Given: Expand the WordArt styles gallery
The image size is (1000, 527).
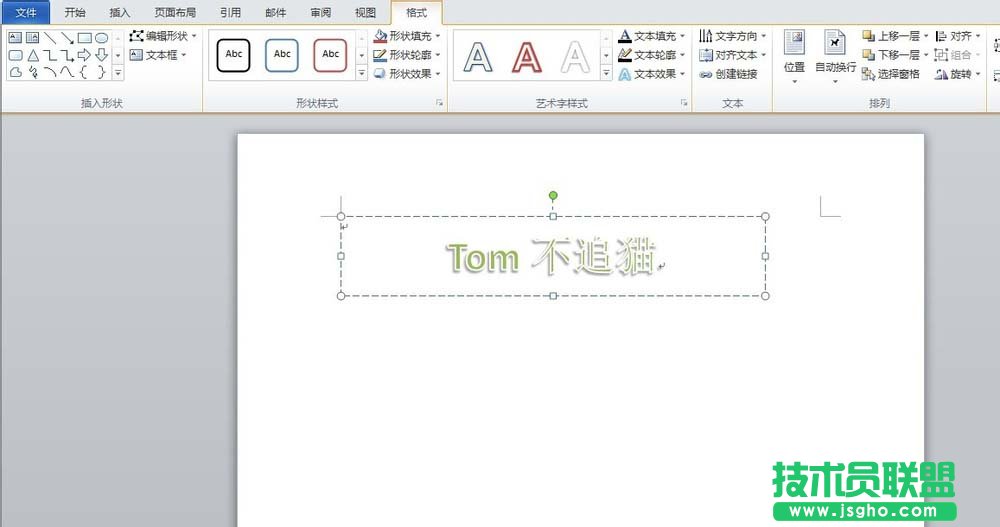Looking at the screenshot, I should 607,73.
